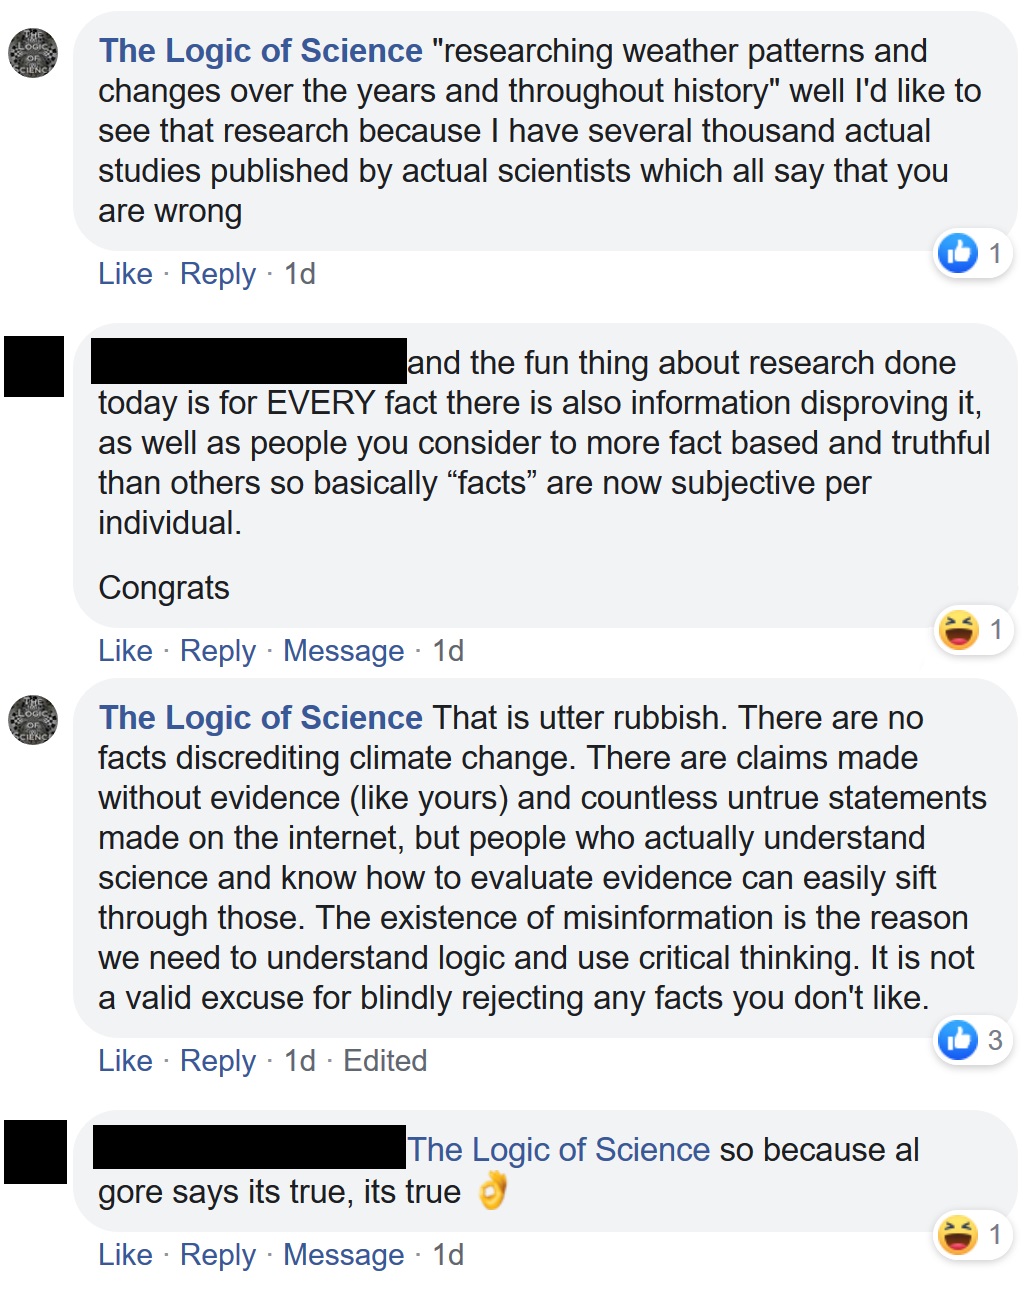The height and width of the screenshot is (1290, 1027).
Task: Like the Al Gore comment
Action: click(x=125, y=1255)
